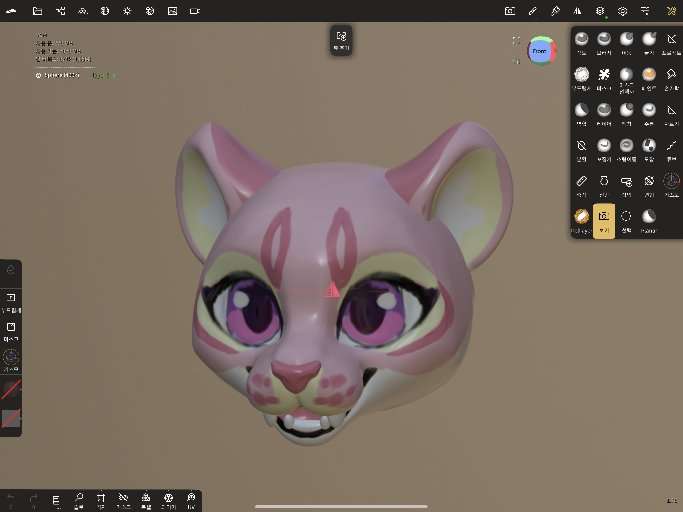Select the Clay sculpt tool
This screenshot has width=683, height=512.
click(x=582, y=43)
